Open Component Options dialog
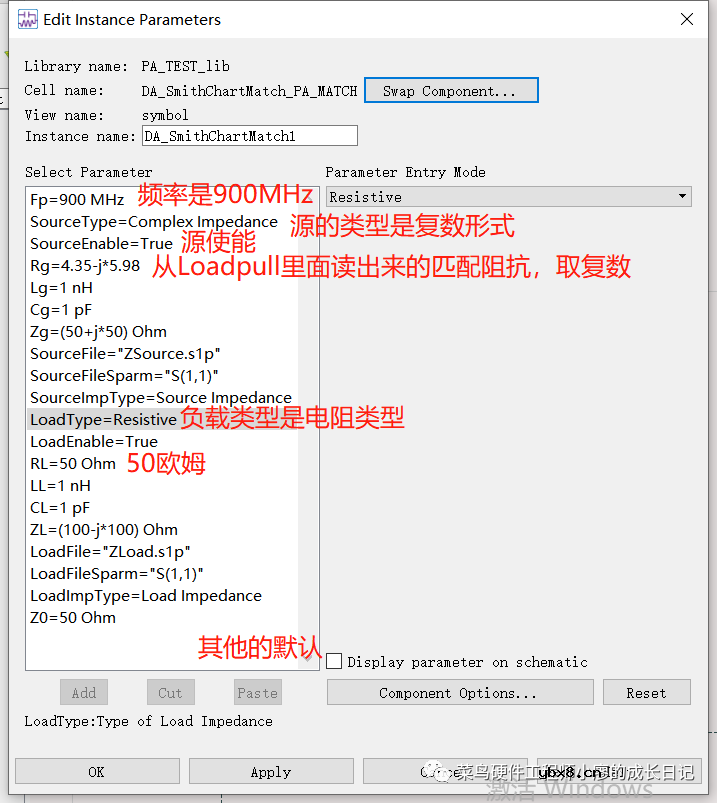 (460, 692)
